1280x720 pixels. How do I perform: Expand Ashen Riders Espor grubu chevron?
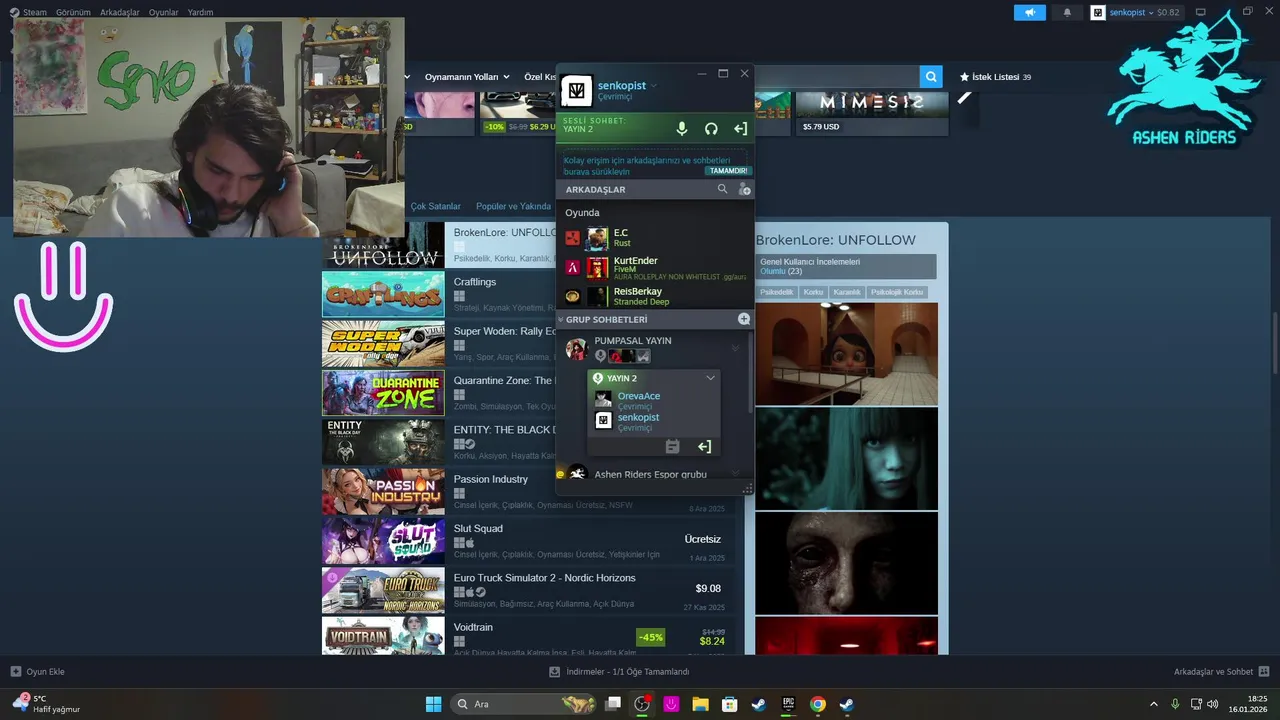point(735,474)
